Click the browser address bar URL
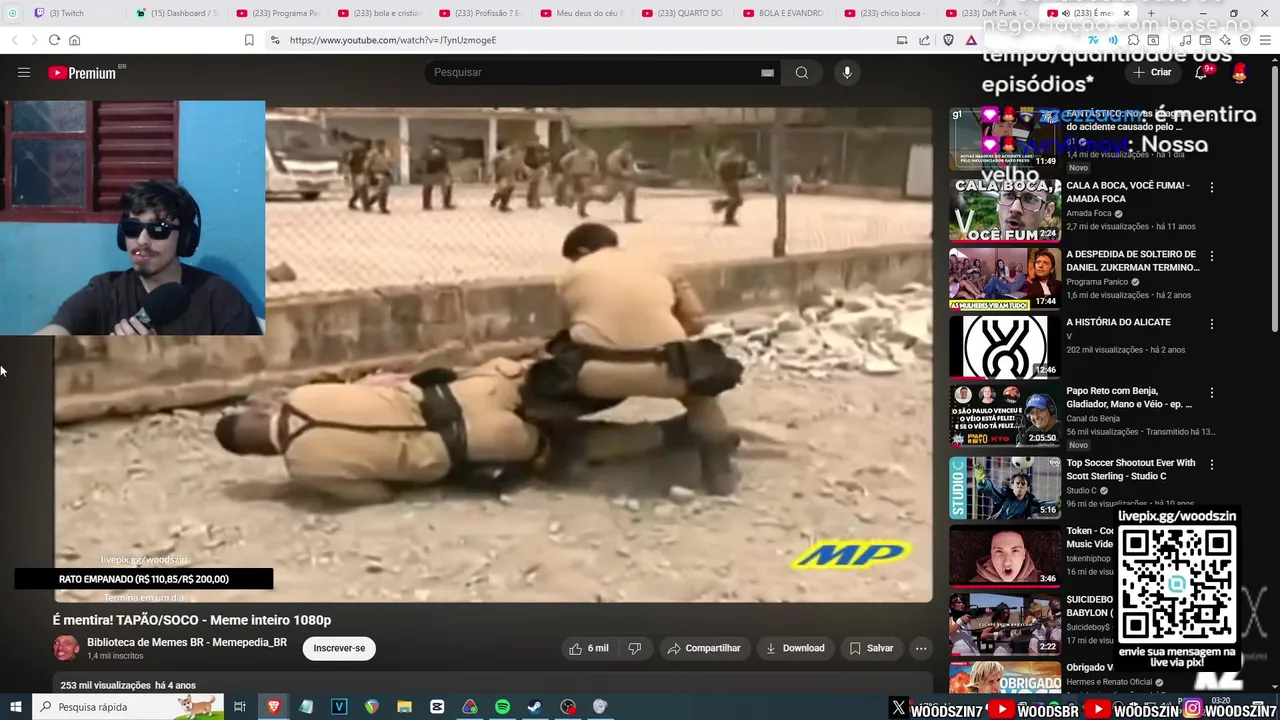Image resolution: width=1280 pixels, height=720 pixels. click(392, 40)
